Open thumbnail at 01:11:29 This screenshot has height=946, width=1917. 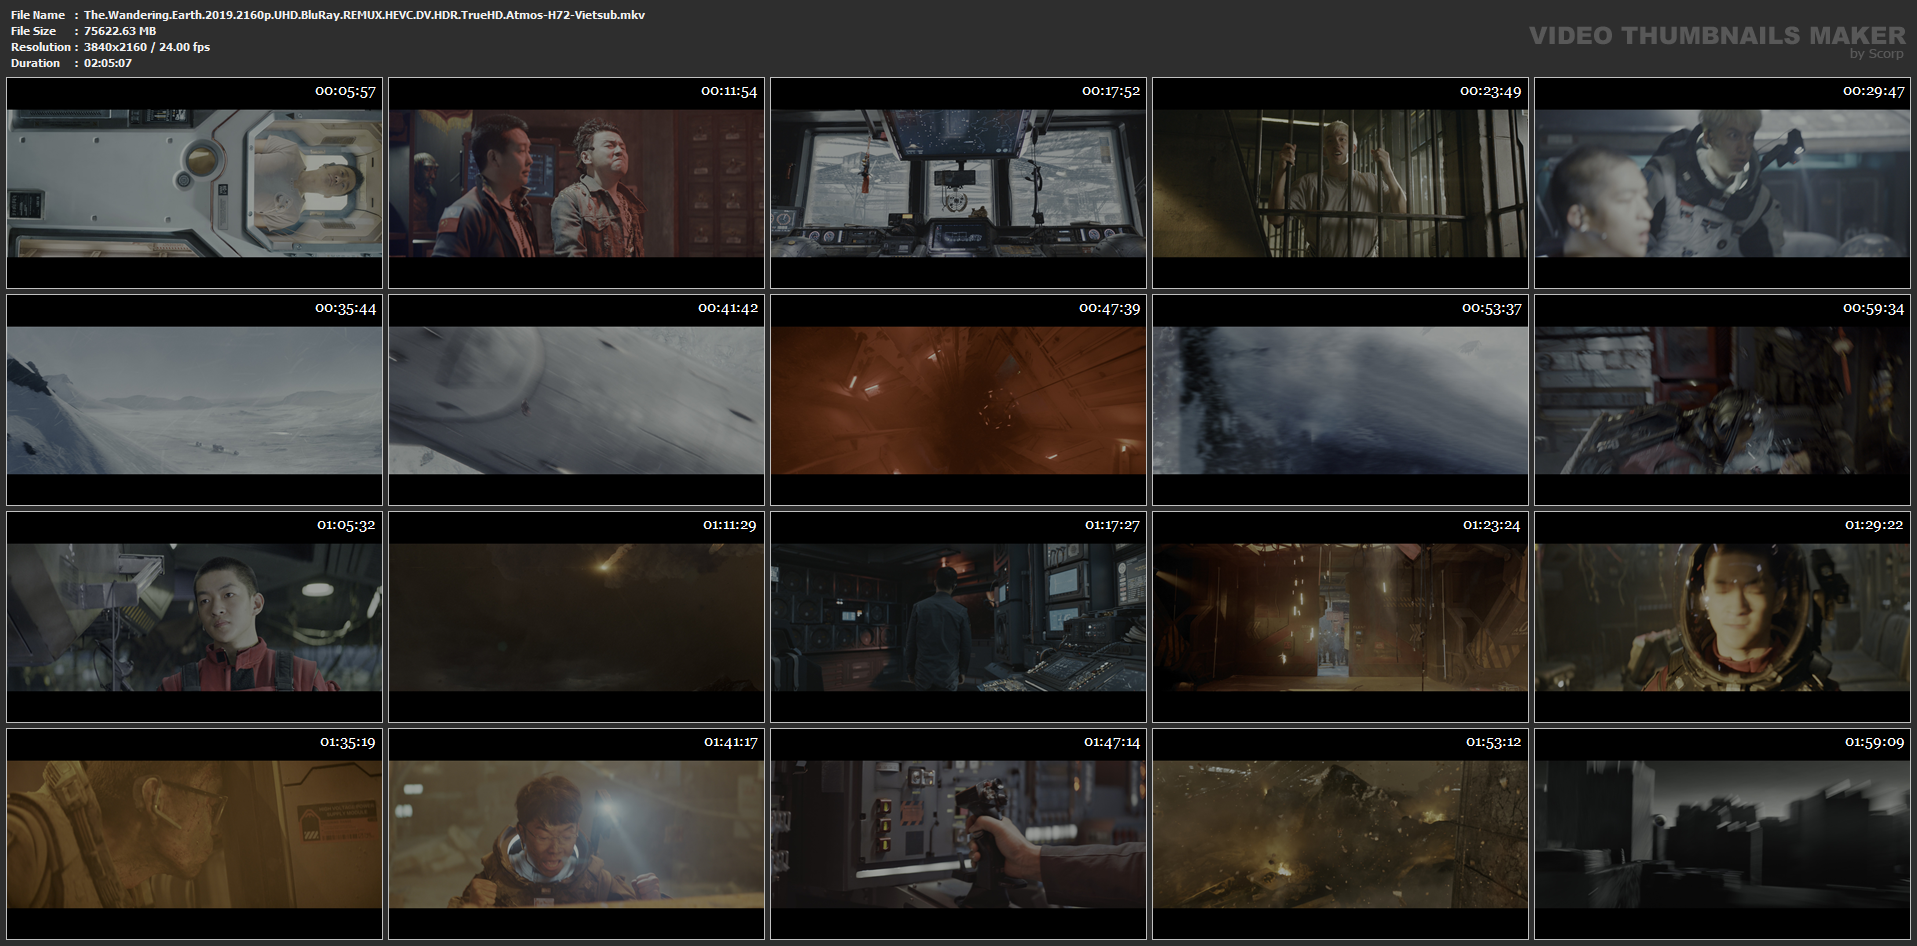[x=576, y=617]
